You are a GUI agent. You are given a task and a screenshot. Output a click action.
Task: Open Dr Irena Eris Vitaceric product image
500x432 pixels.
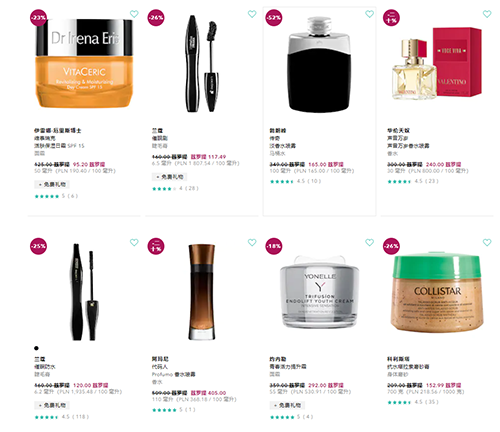click(x=84, y=63)
